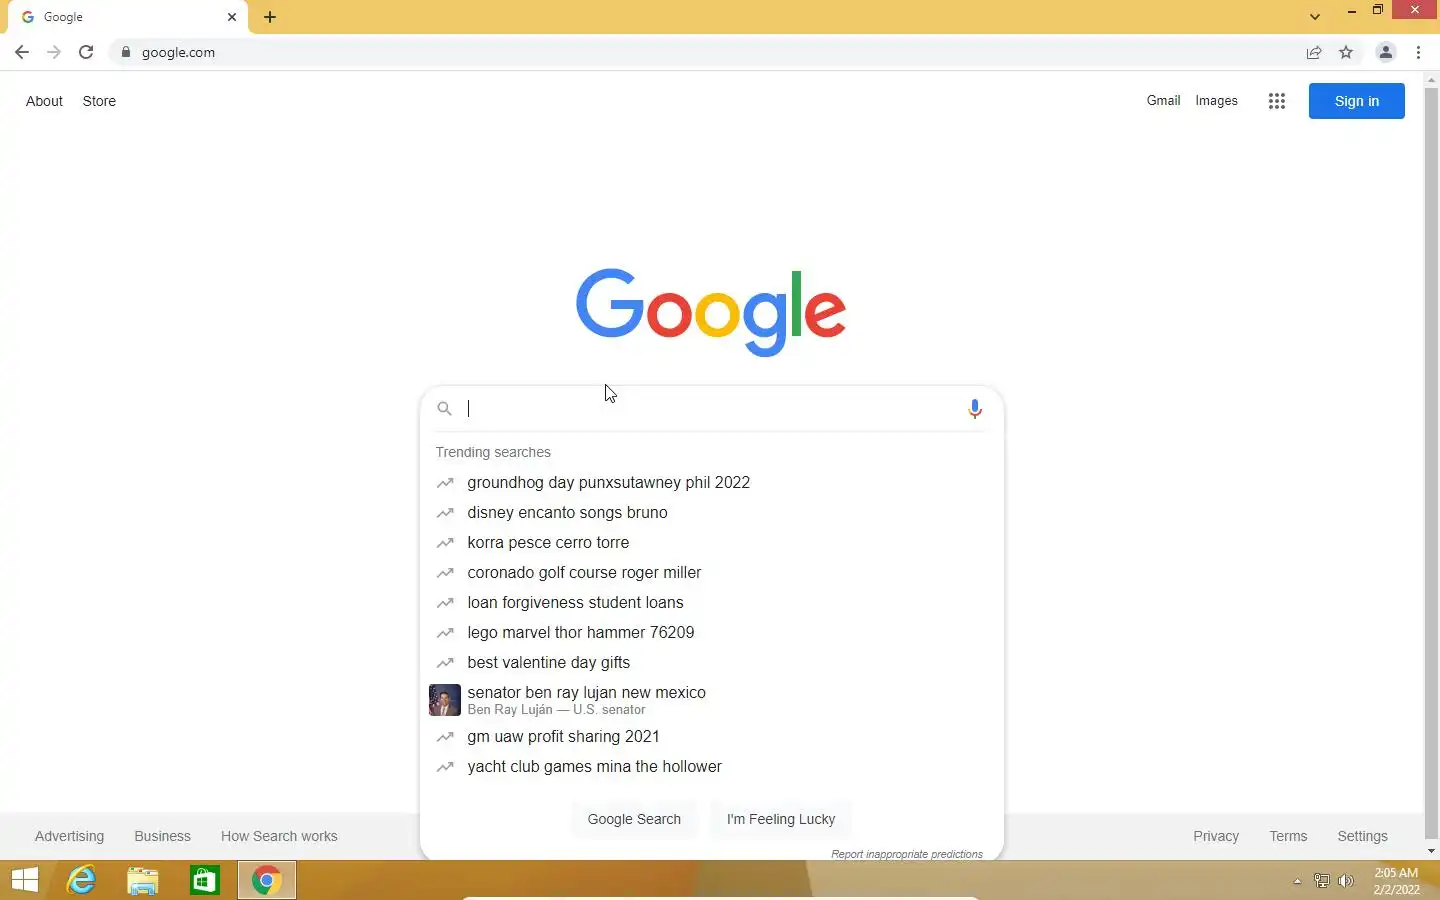Viewport: 1440px width, 900px height.
Task: Show hidden tray icons arrow
Action: [x=1297, y=881]
